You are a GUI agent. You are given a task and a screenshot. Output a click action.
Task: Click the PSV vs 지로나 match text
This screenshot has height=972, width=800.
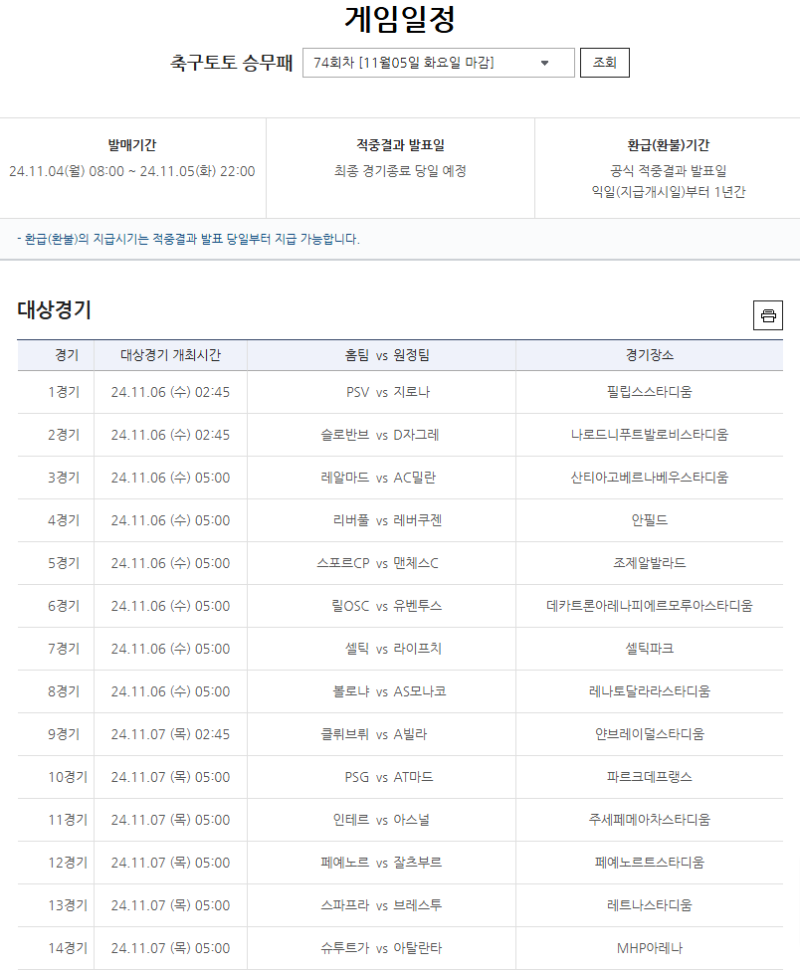coord(387,392)
